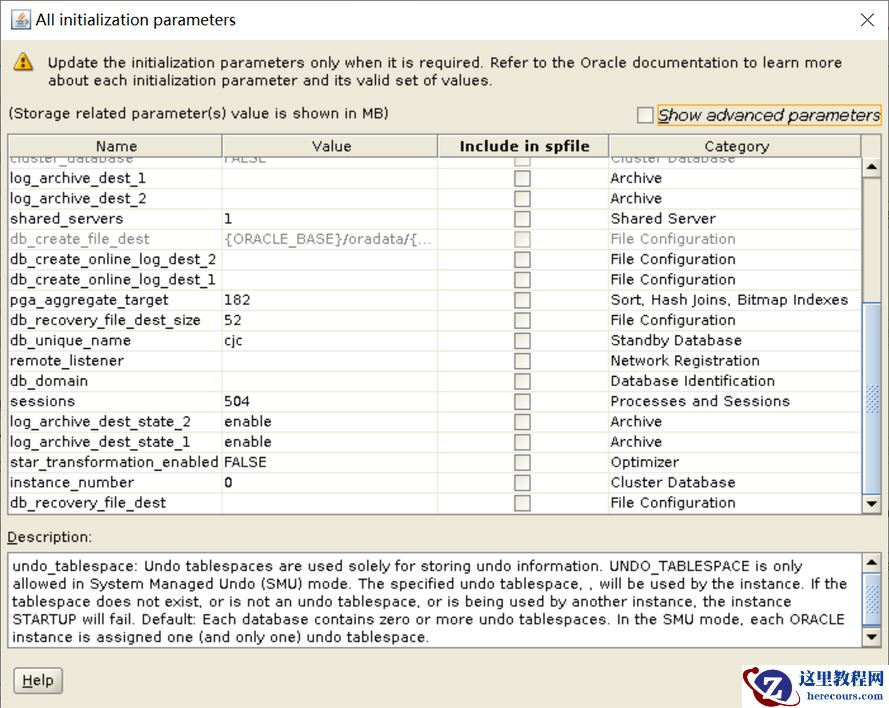Select the db_create_file_dest parameter row
This screenshot has width=889, height=708.
point(434,239)
